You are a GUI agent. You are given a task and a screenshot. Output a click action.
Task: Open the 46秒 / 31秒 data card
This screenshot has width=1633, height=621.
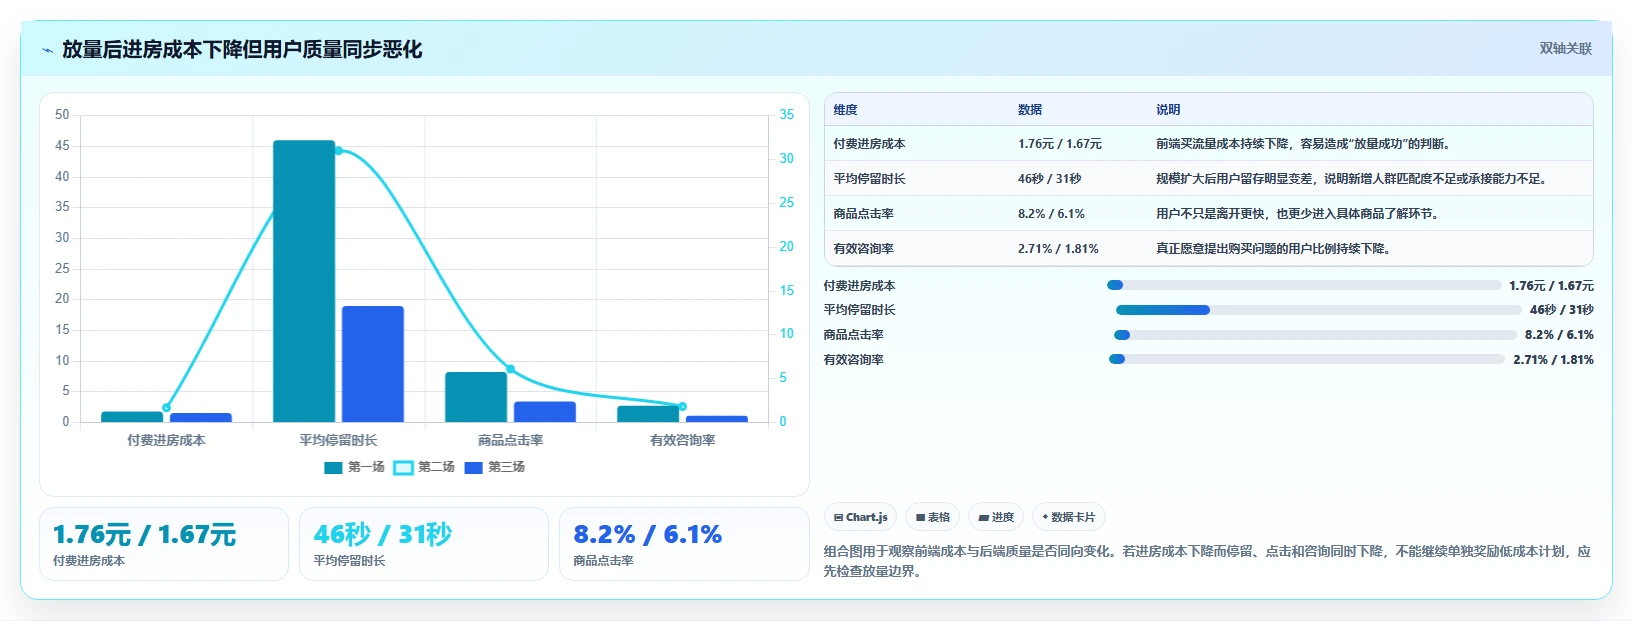(x=424, y=544)
